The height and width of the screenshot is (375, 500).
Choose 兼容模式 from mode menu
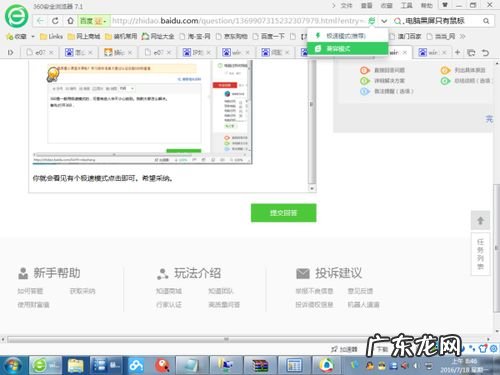click(348, 49)
